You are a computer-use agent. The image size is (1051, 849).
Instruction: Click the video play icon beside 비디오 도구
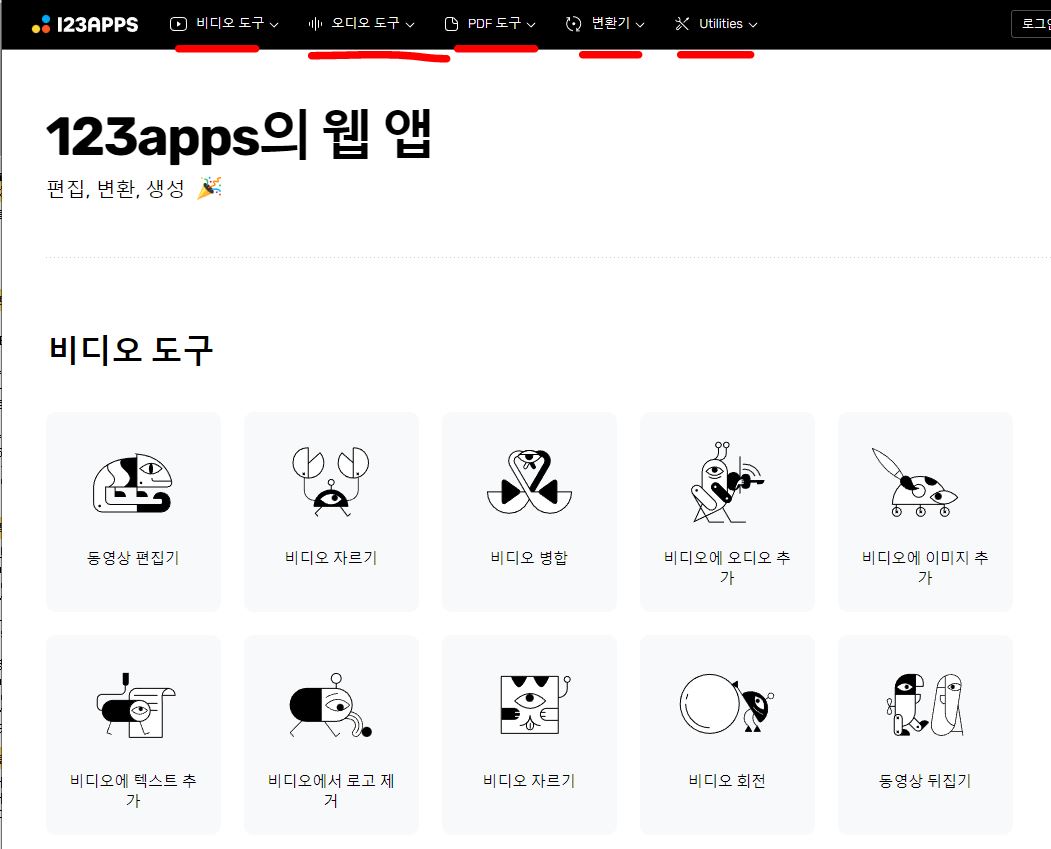coord(178,24)
